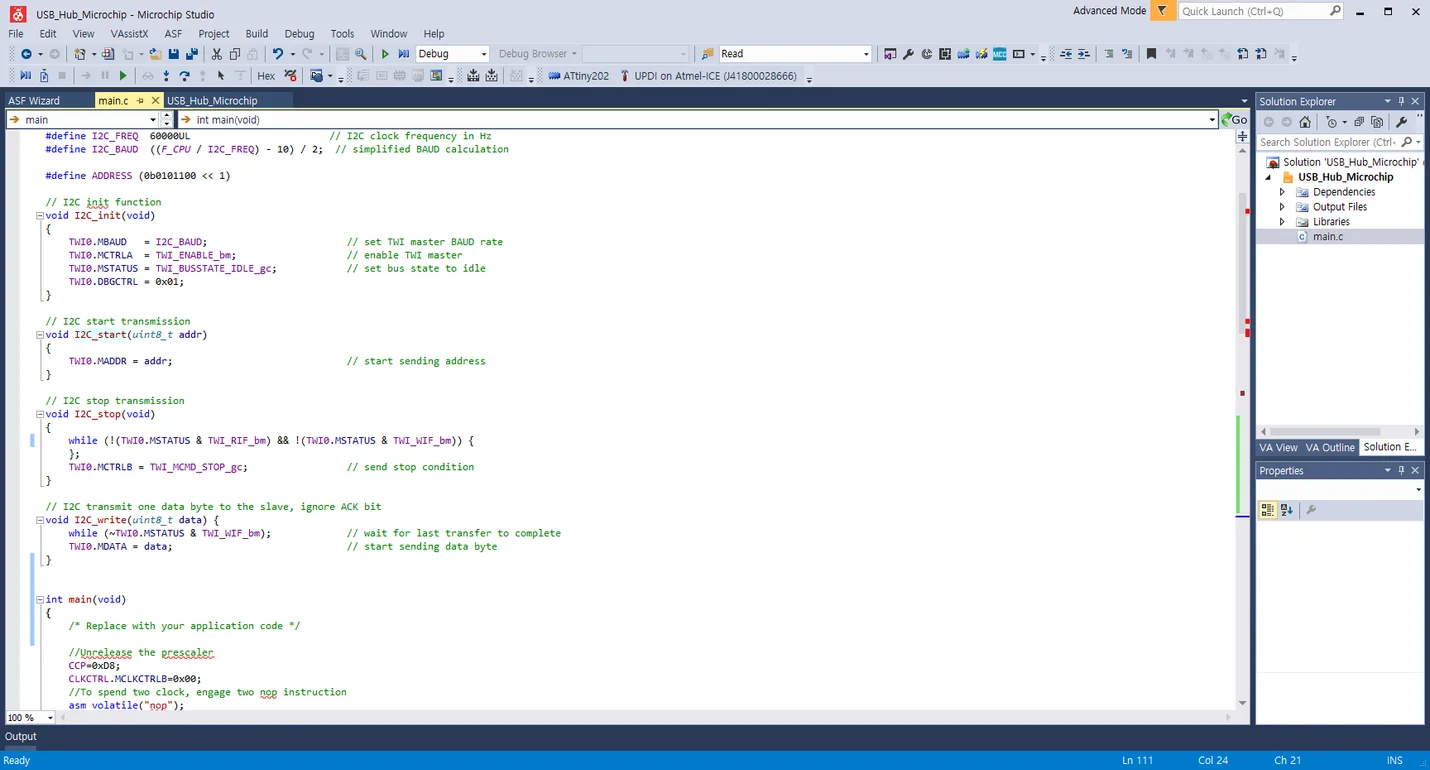Click UPDI on Atmel-ICE tool button
The image size is (1430, 770).
(x=709, y=76)
